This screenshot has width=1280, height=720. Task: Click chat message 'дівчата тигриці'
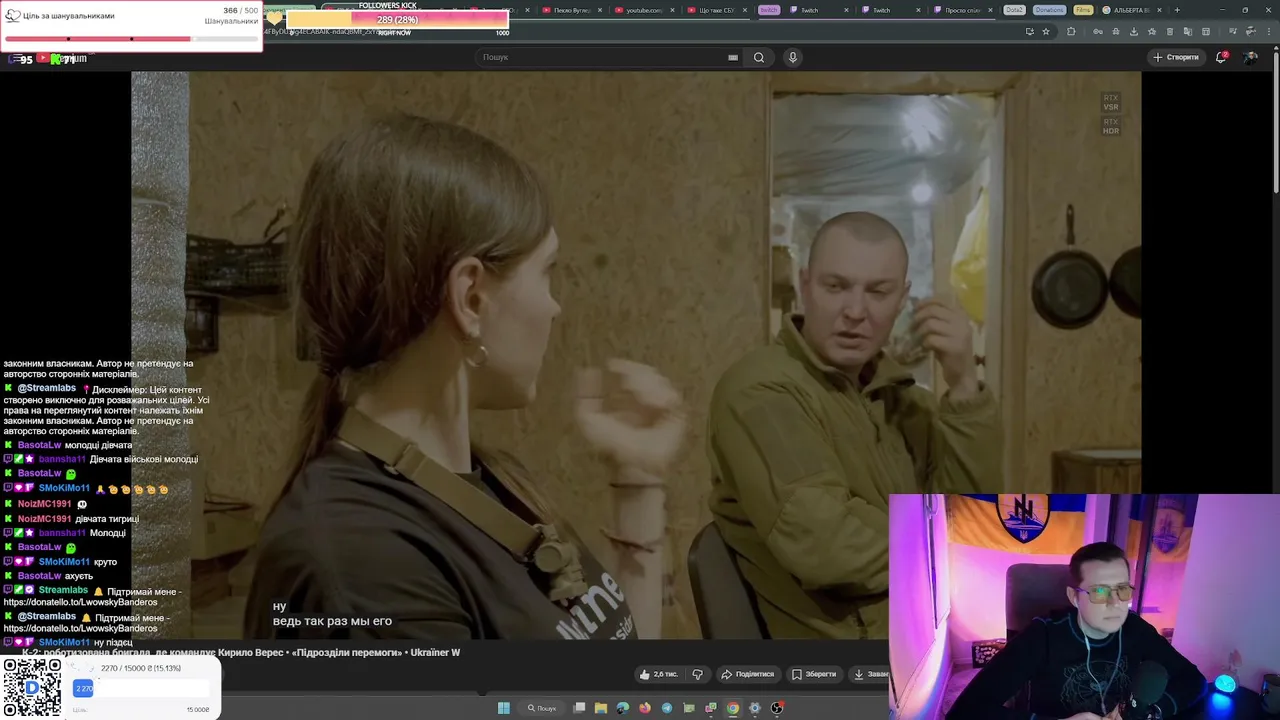point(107,519)
